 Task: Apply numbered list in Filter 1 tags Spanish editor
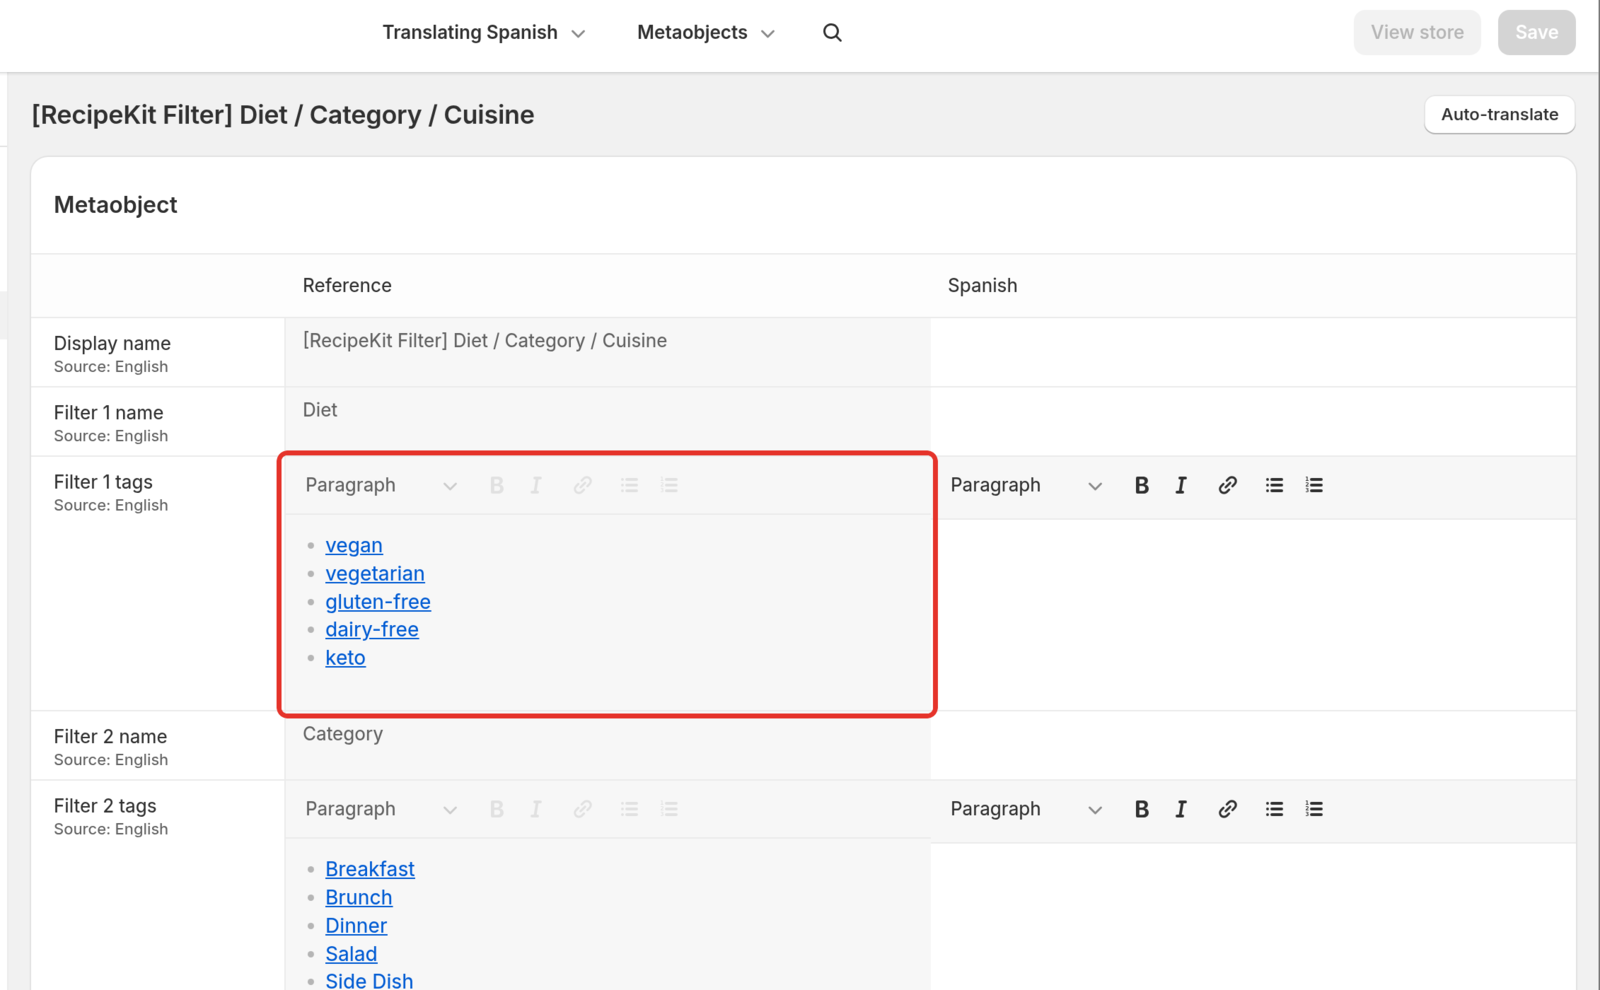(x=1314, y=485)
